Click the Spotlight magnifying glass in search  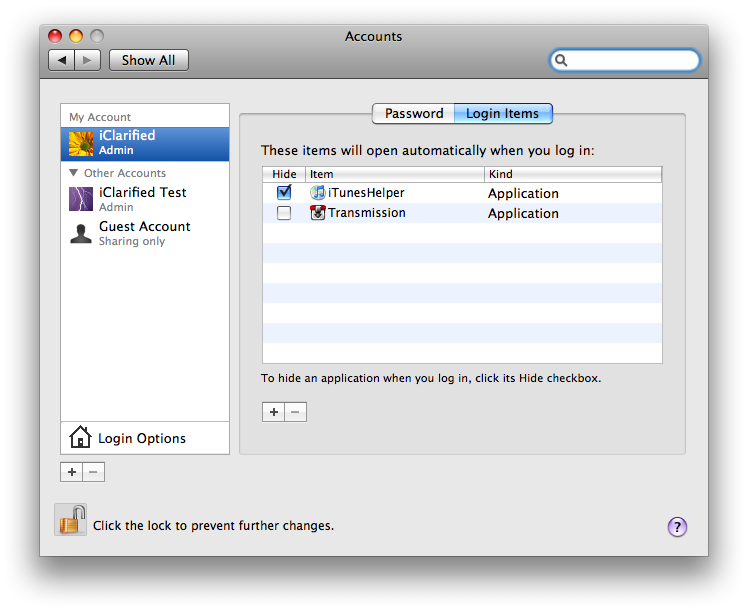(x=562, y=60)
